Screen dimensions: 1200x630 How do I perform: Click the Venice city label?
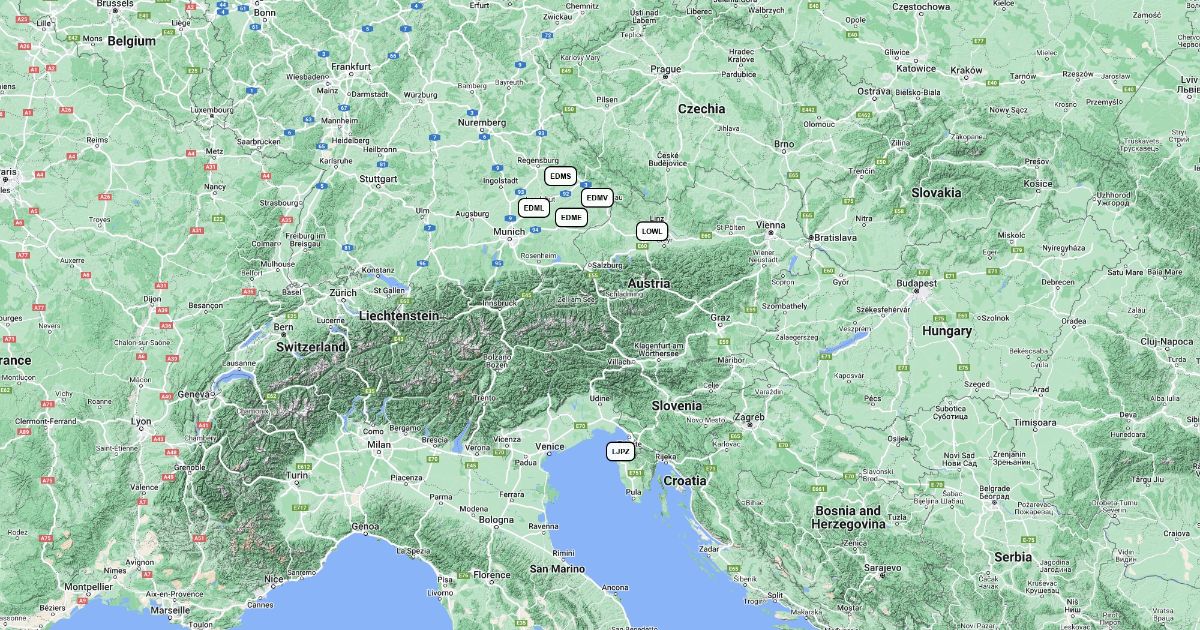[x=550, y=446]
